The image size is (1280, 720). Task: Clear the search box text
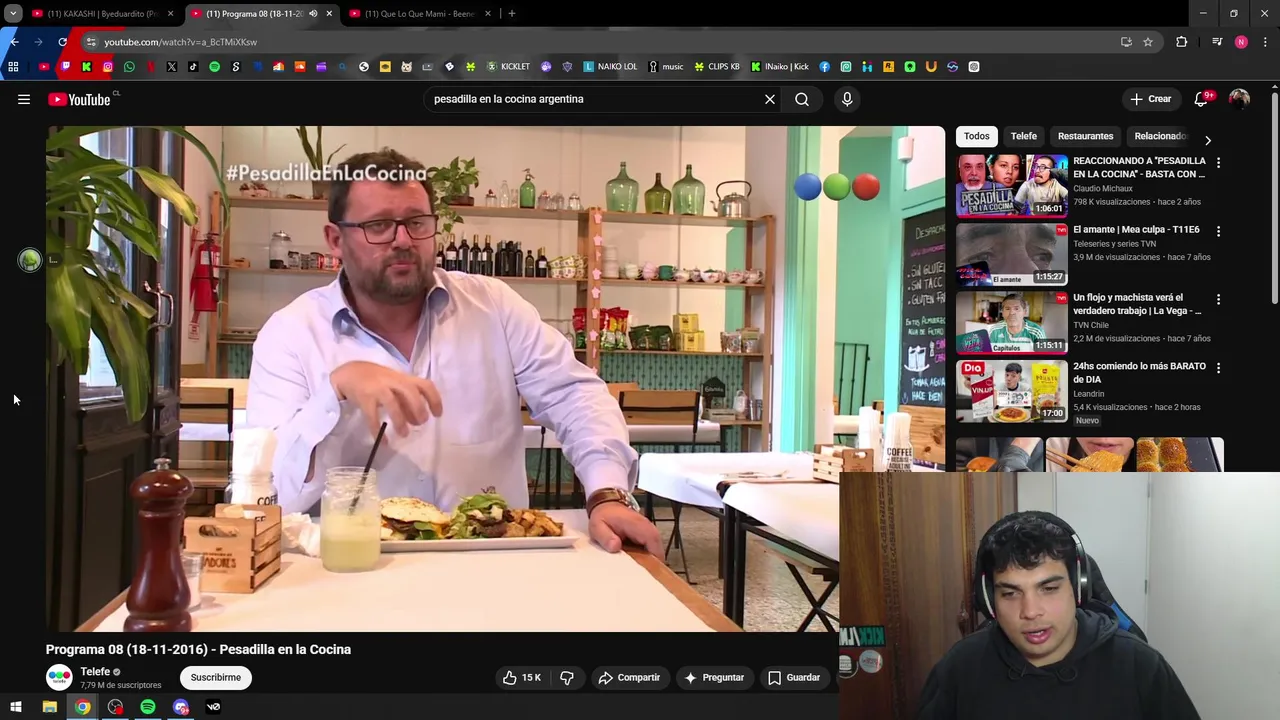coord(770,99)
